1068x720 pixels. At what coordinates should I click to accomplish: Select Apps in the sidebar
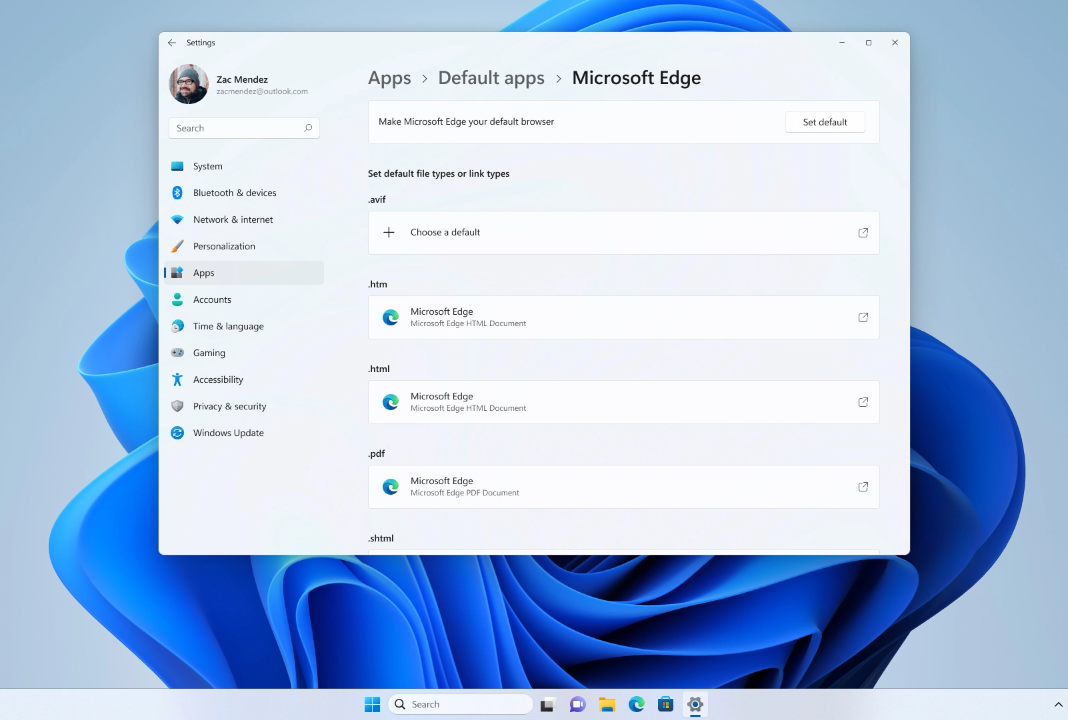click(244, 272)
